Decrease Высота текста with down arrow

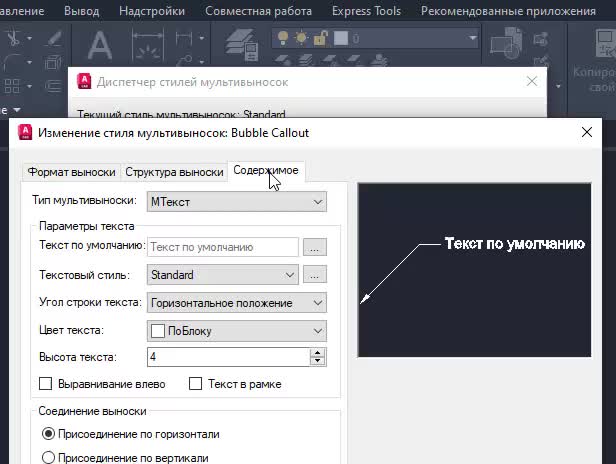[317, 361]
